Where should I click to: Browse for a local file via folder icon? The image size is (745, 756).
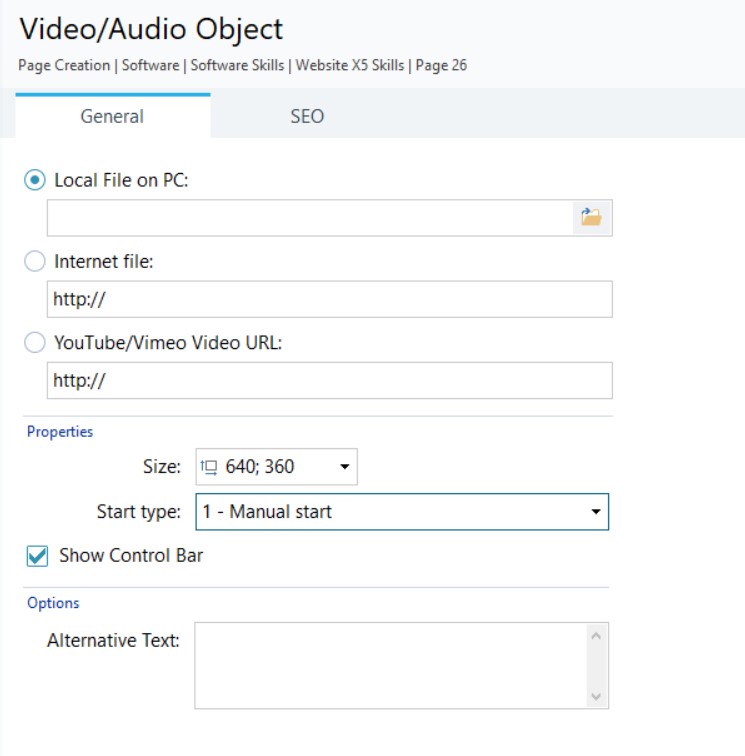pos(592,217)
